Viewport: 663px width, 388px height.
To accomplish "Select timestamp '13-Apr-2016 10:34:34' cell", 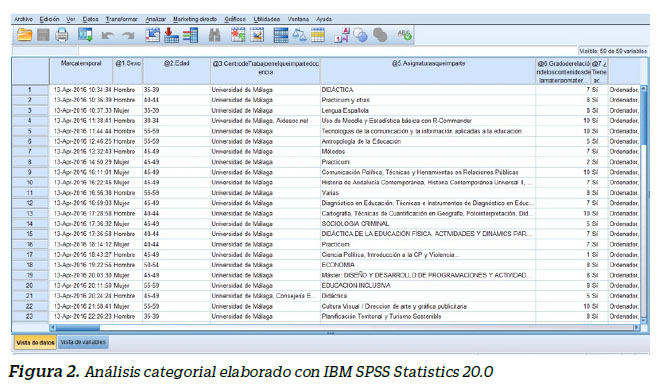I will (x=81, y=90).
